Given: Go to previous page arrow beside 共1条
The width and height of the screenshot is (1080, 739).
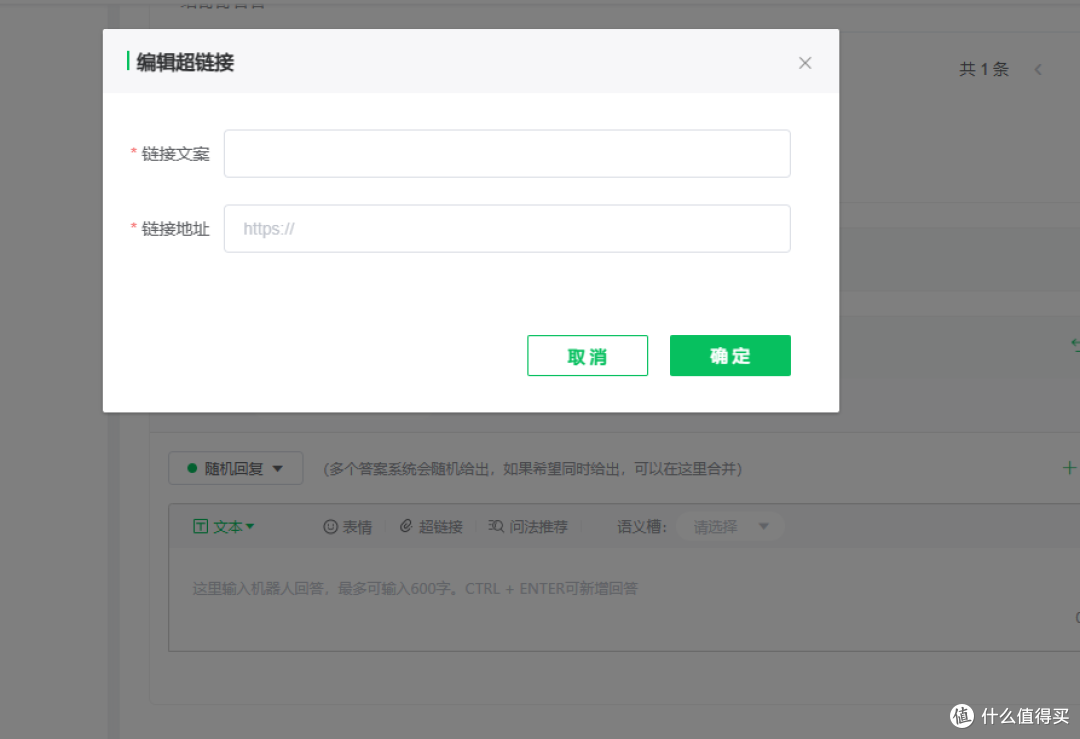Looking at the screenshot, I should [1038, 70].
